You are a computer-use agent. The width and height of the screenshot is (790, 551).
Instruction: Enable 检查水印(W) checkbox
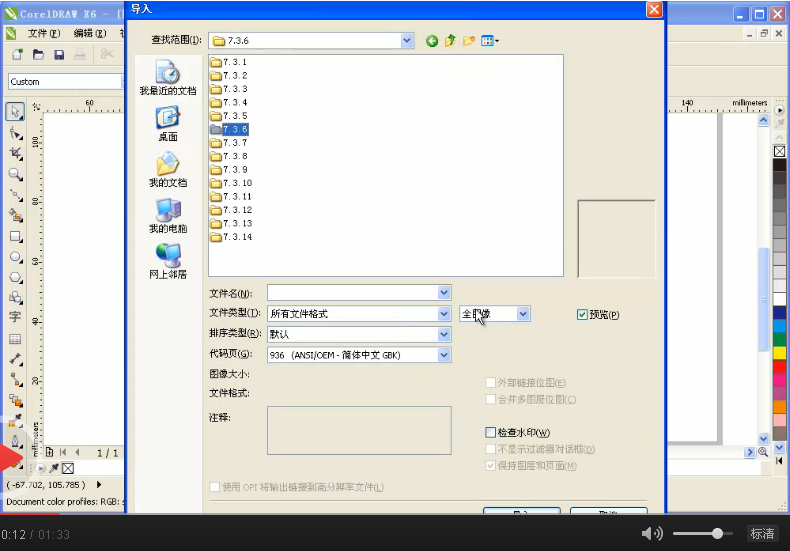tap(490, 432)
